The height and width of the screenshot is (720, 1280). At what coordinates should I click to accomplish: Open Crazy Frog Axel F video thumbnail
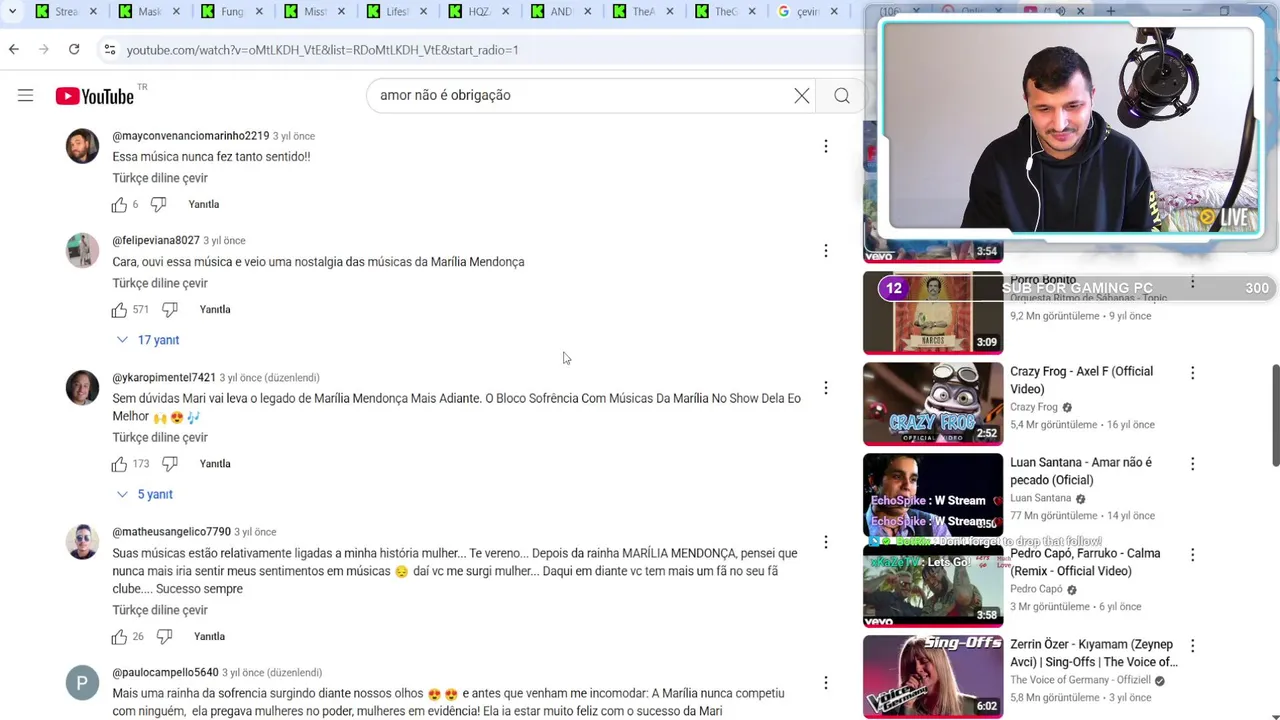tap(933, 403)
